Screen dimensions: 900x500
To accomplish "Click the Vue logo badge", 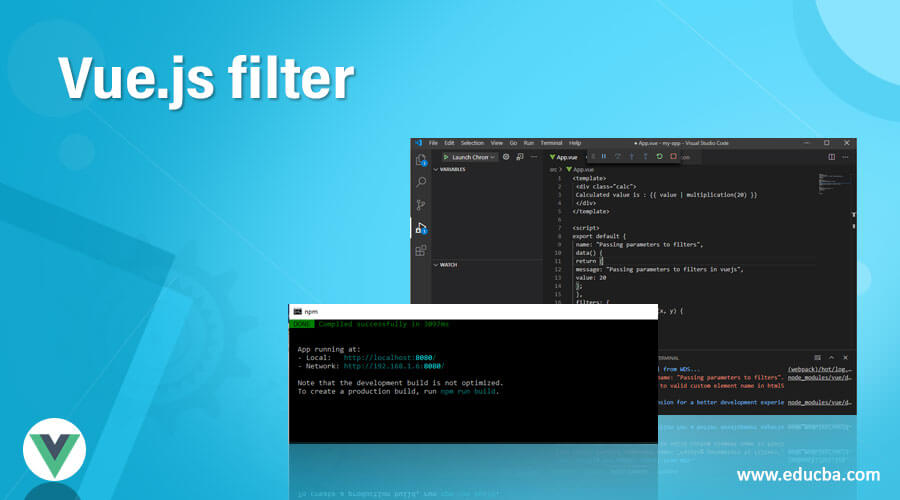I will tap(55, 449).
